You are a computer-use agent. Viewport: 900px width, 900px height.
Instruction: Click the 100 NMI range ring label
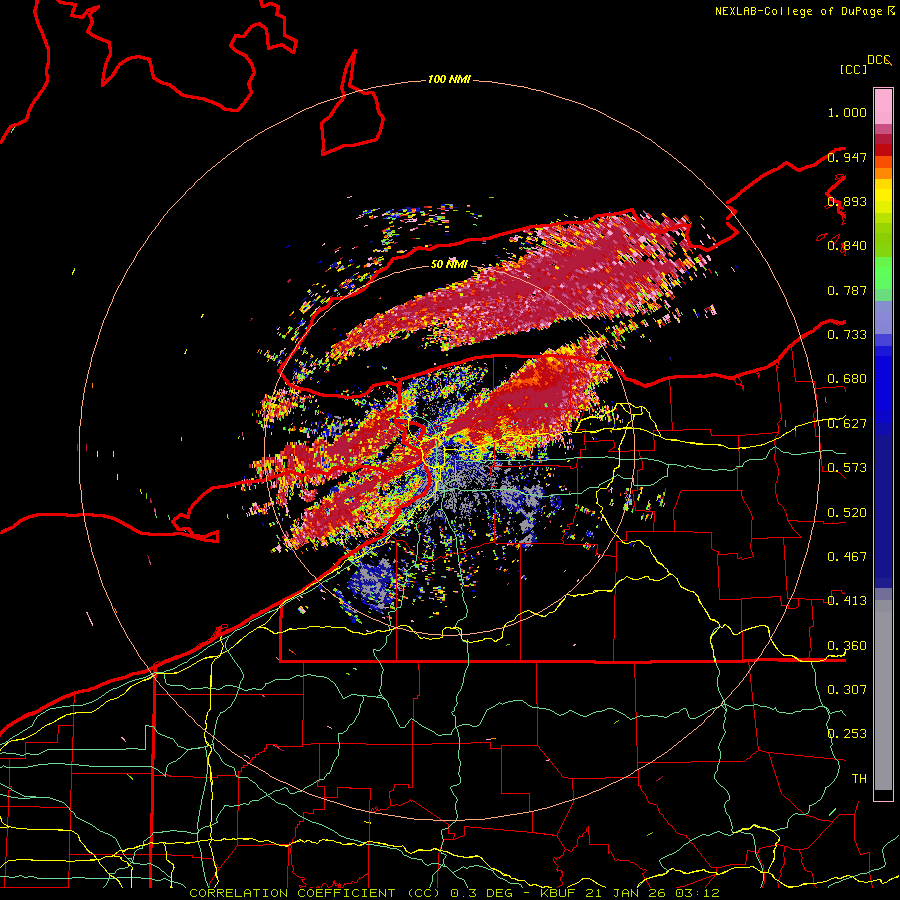(x=449, y=79)
